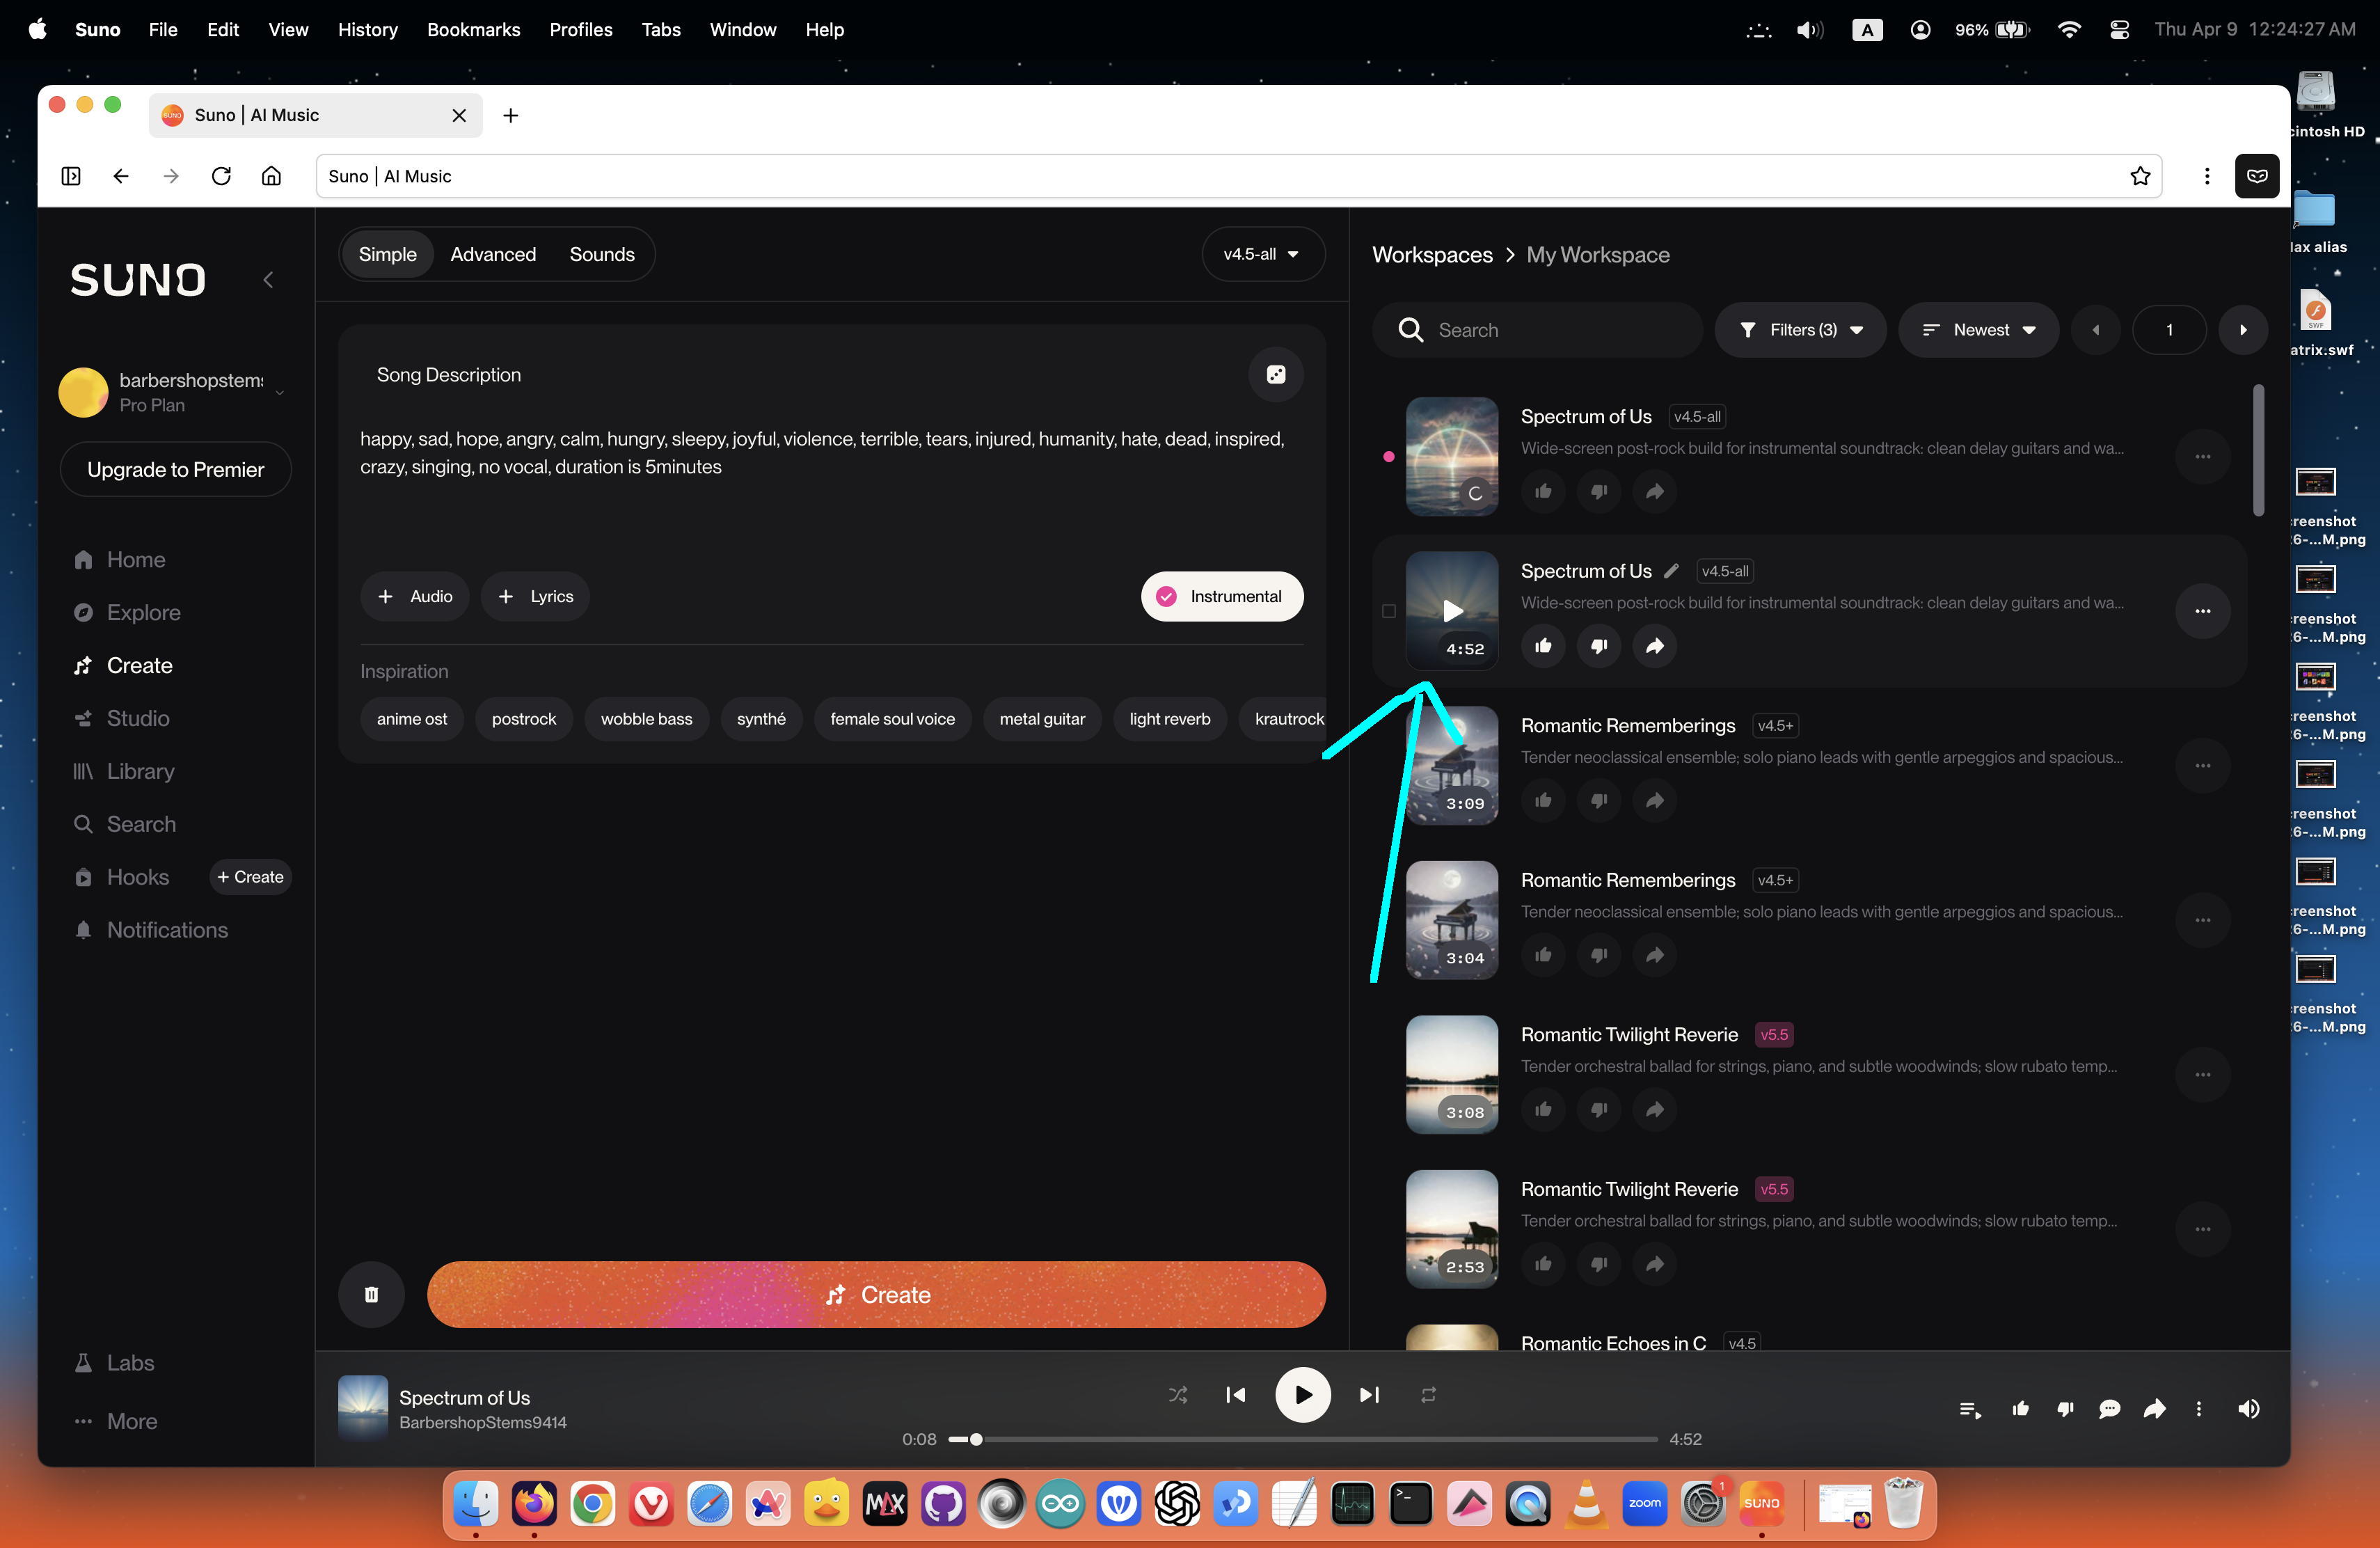Viewport: 2380px width, 1548px height.
Task: Click the pencil edit-title icon on Spectrum of Us
Action: click(1671, 571)
